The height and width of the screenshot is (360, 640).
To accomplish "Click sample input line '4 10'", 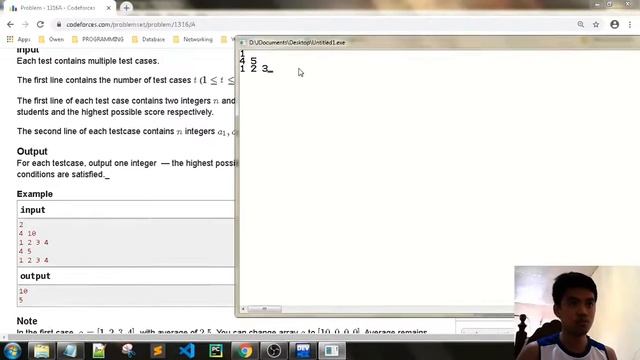I will (27, 233).
